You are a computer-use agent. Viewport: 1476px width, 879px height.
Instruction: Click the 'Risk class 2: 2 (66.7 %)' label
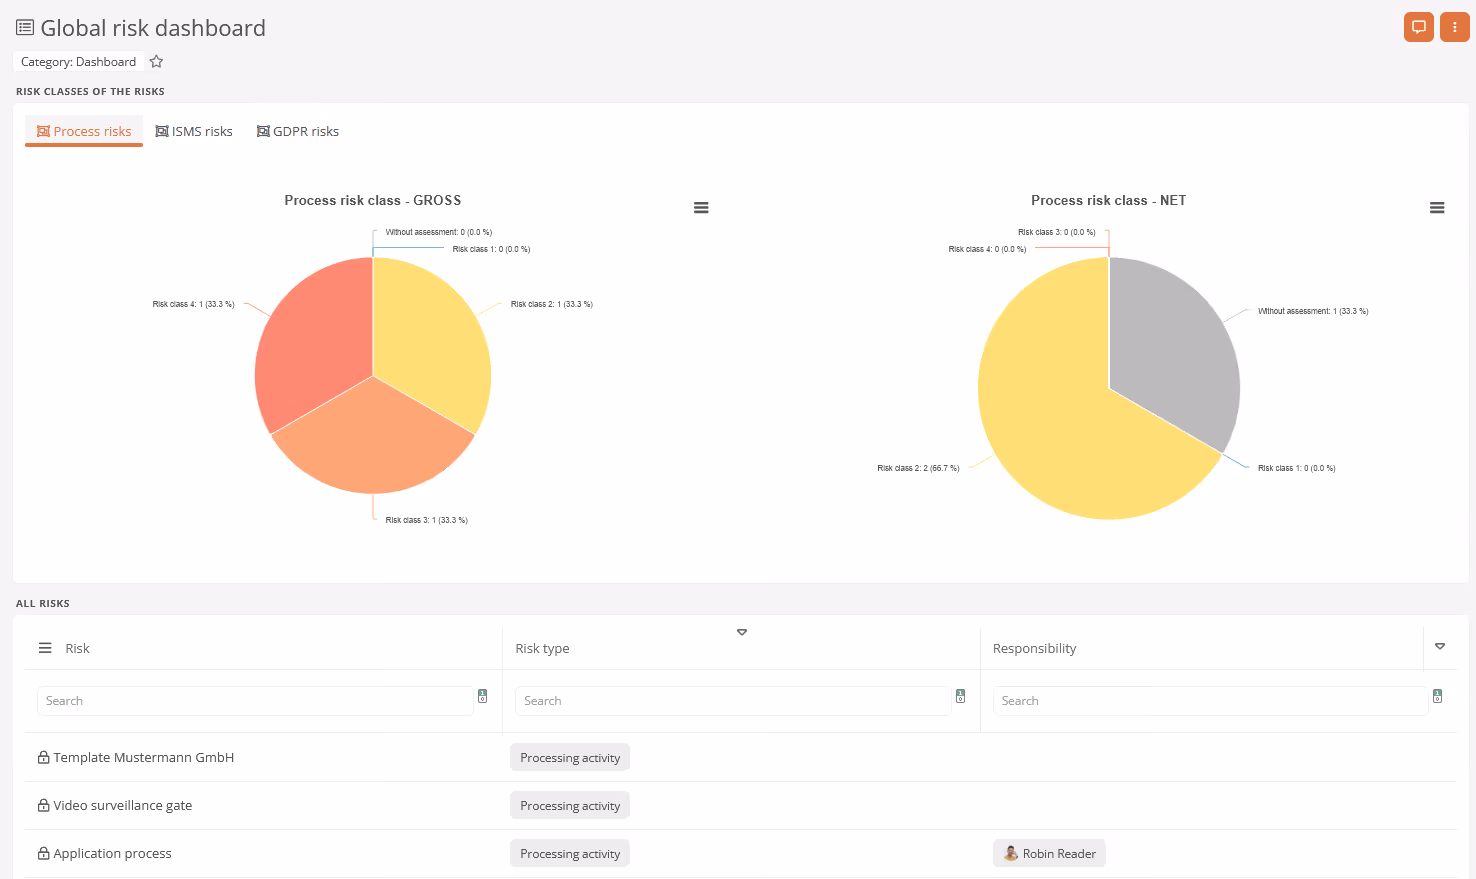[918, 468]
